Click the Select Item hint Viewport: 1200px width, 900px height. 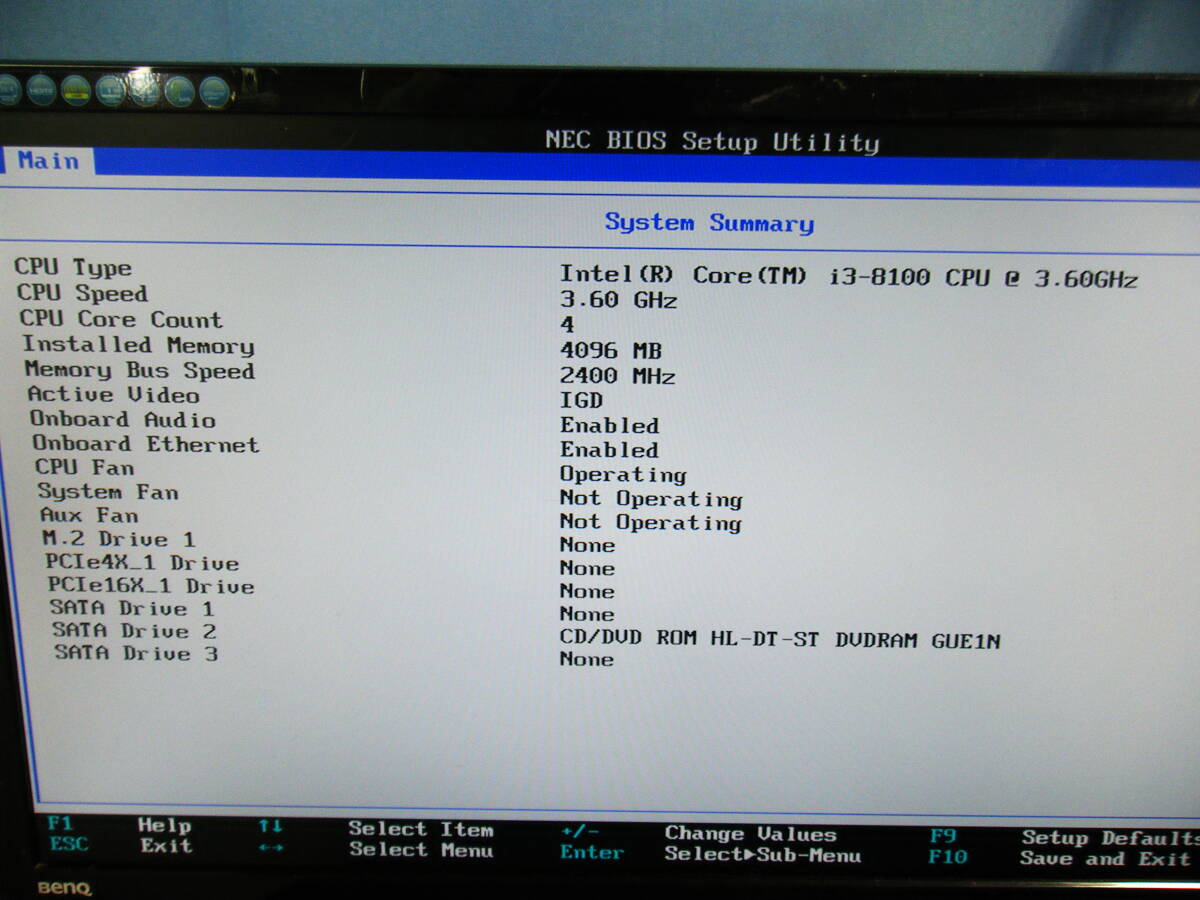click(x=421, y=829)
